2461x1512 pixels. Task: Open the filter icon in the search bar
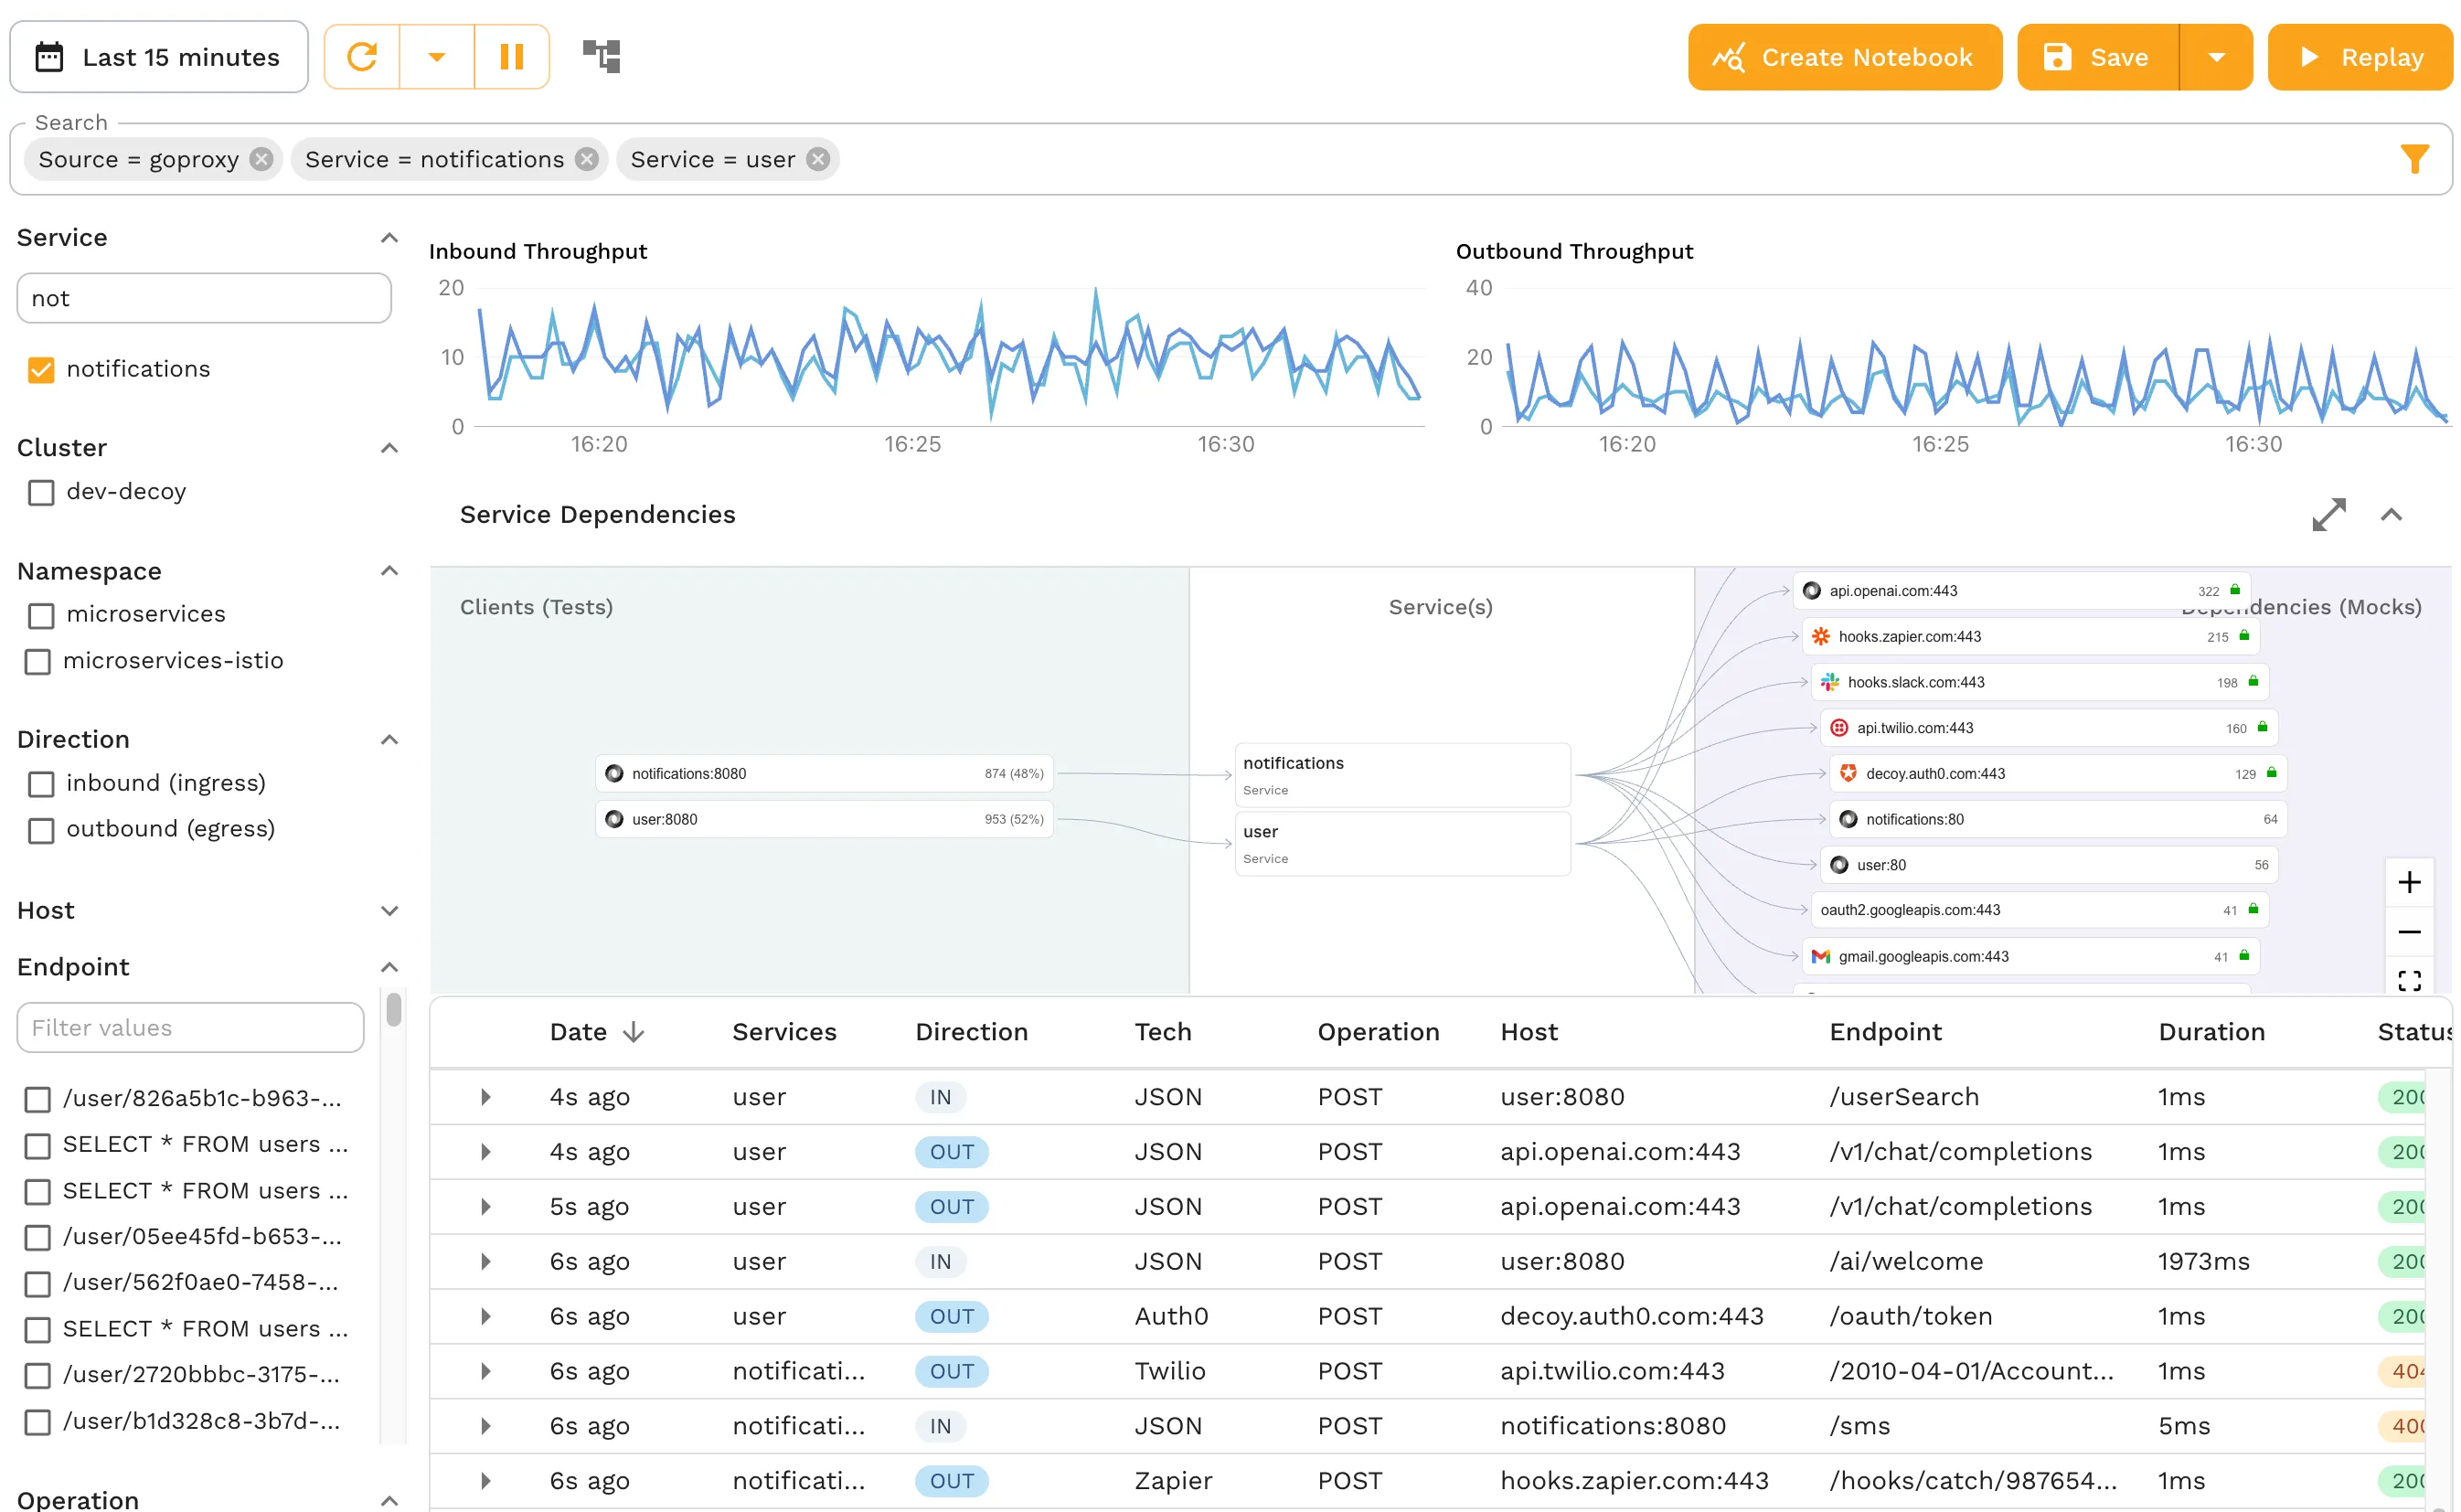[x=2415, y=158]
